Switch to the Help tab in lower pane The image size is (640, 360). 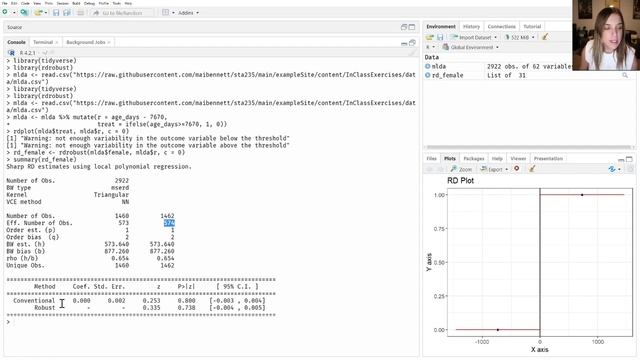[x=497, y=158]
